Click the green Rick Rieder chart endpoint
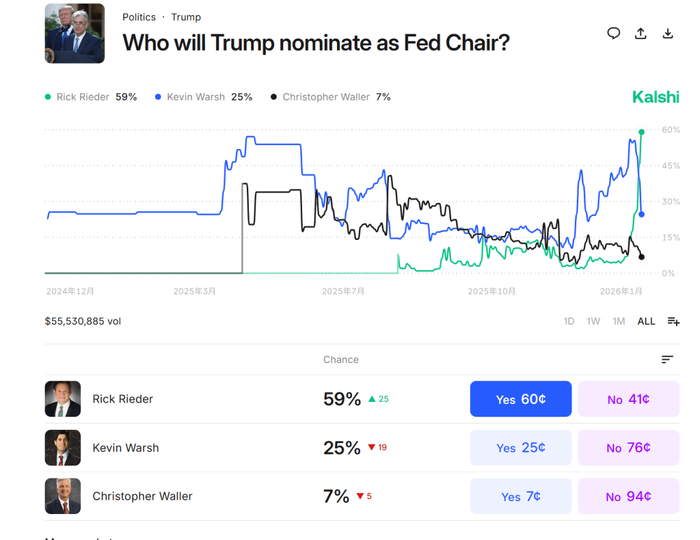The image size is (700, 540). click(x=641, y=131)
